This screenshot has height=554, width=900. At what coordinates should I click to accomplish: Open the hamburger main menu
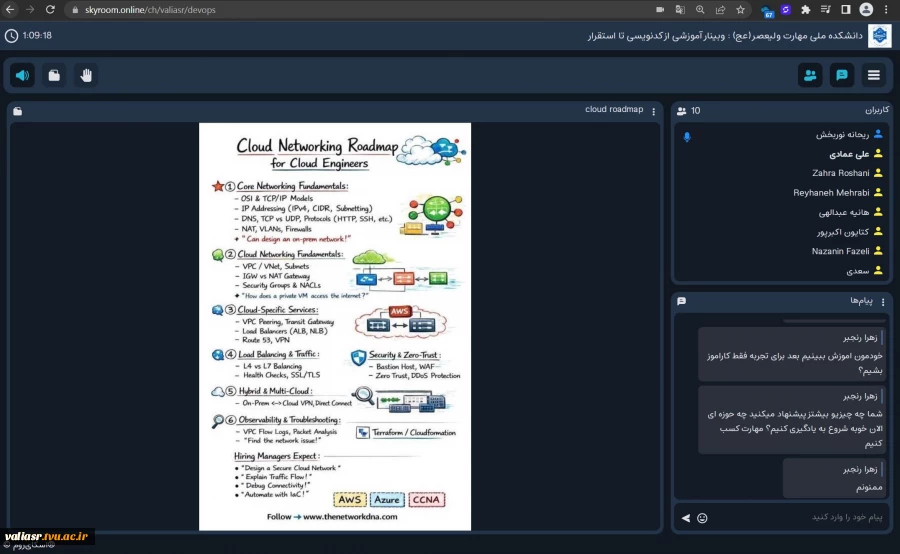point(874,75)
